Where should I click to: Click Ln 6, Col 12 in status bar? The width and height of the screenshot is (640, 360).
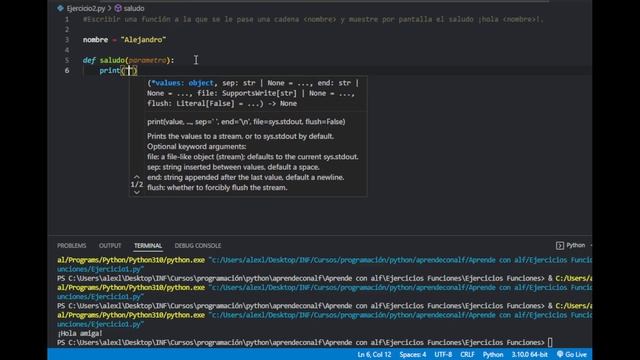click(374, 354)
